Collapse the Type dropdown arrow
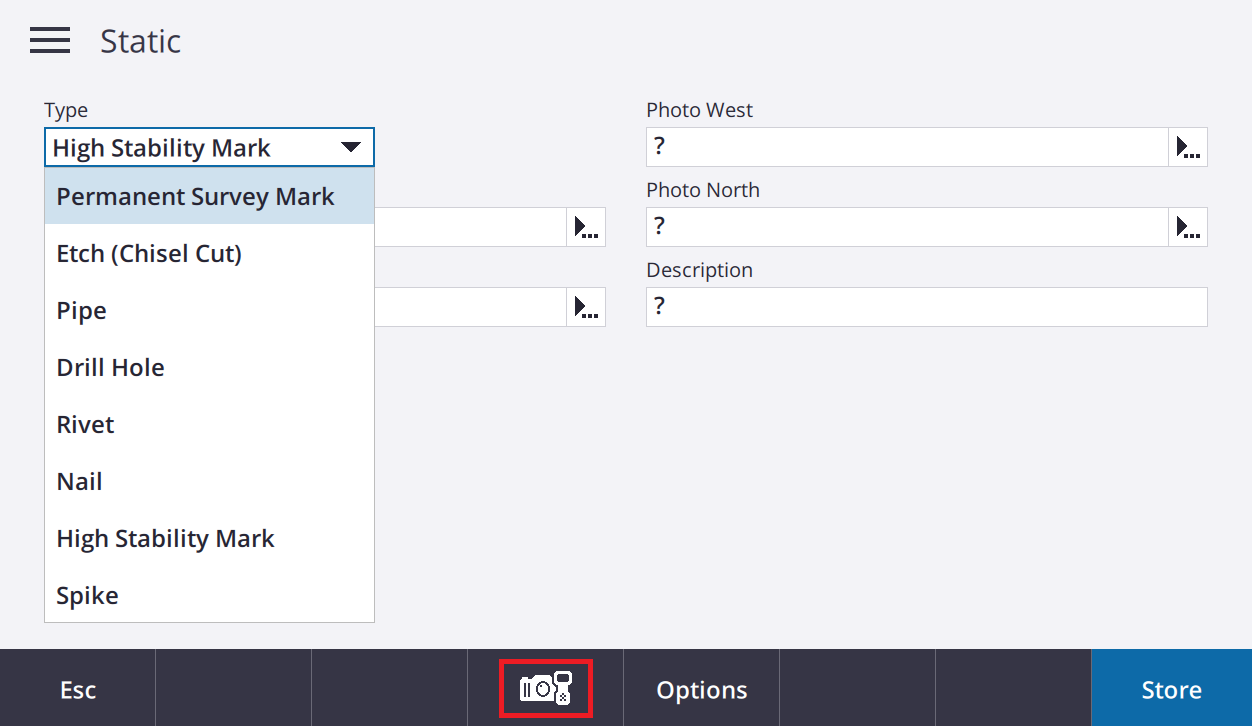Viewport: 1252px width, 726px height. pos(350,147)
